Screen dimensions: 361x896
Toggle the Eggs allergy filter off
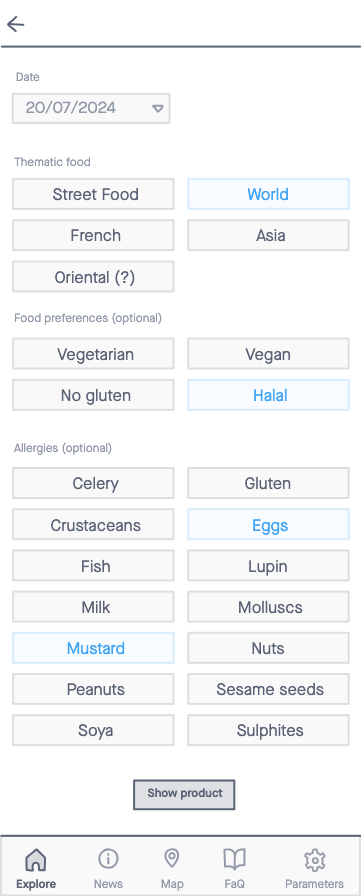pos(268,525)
